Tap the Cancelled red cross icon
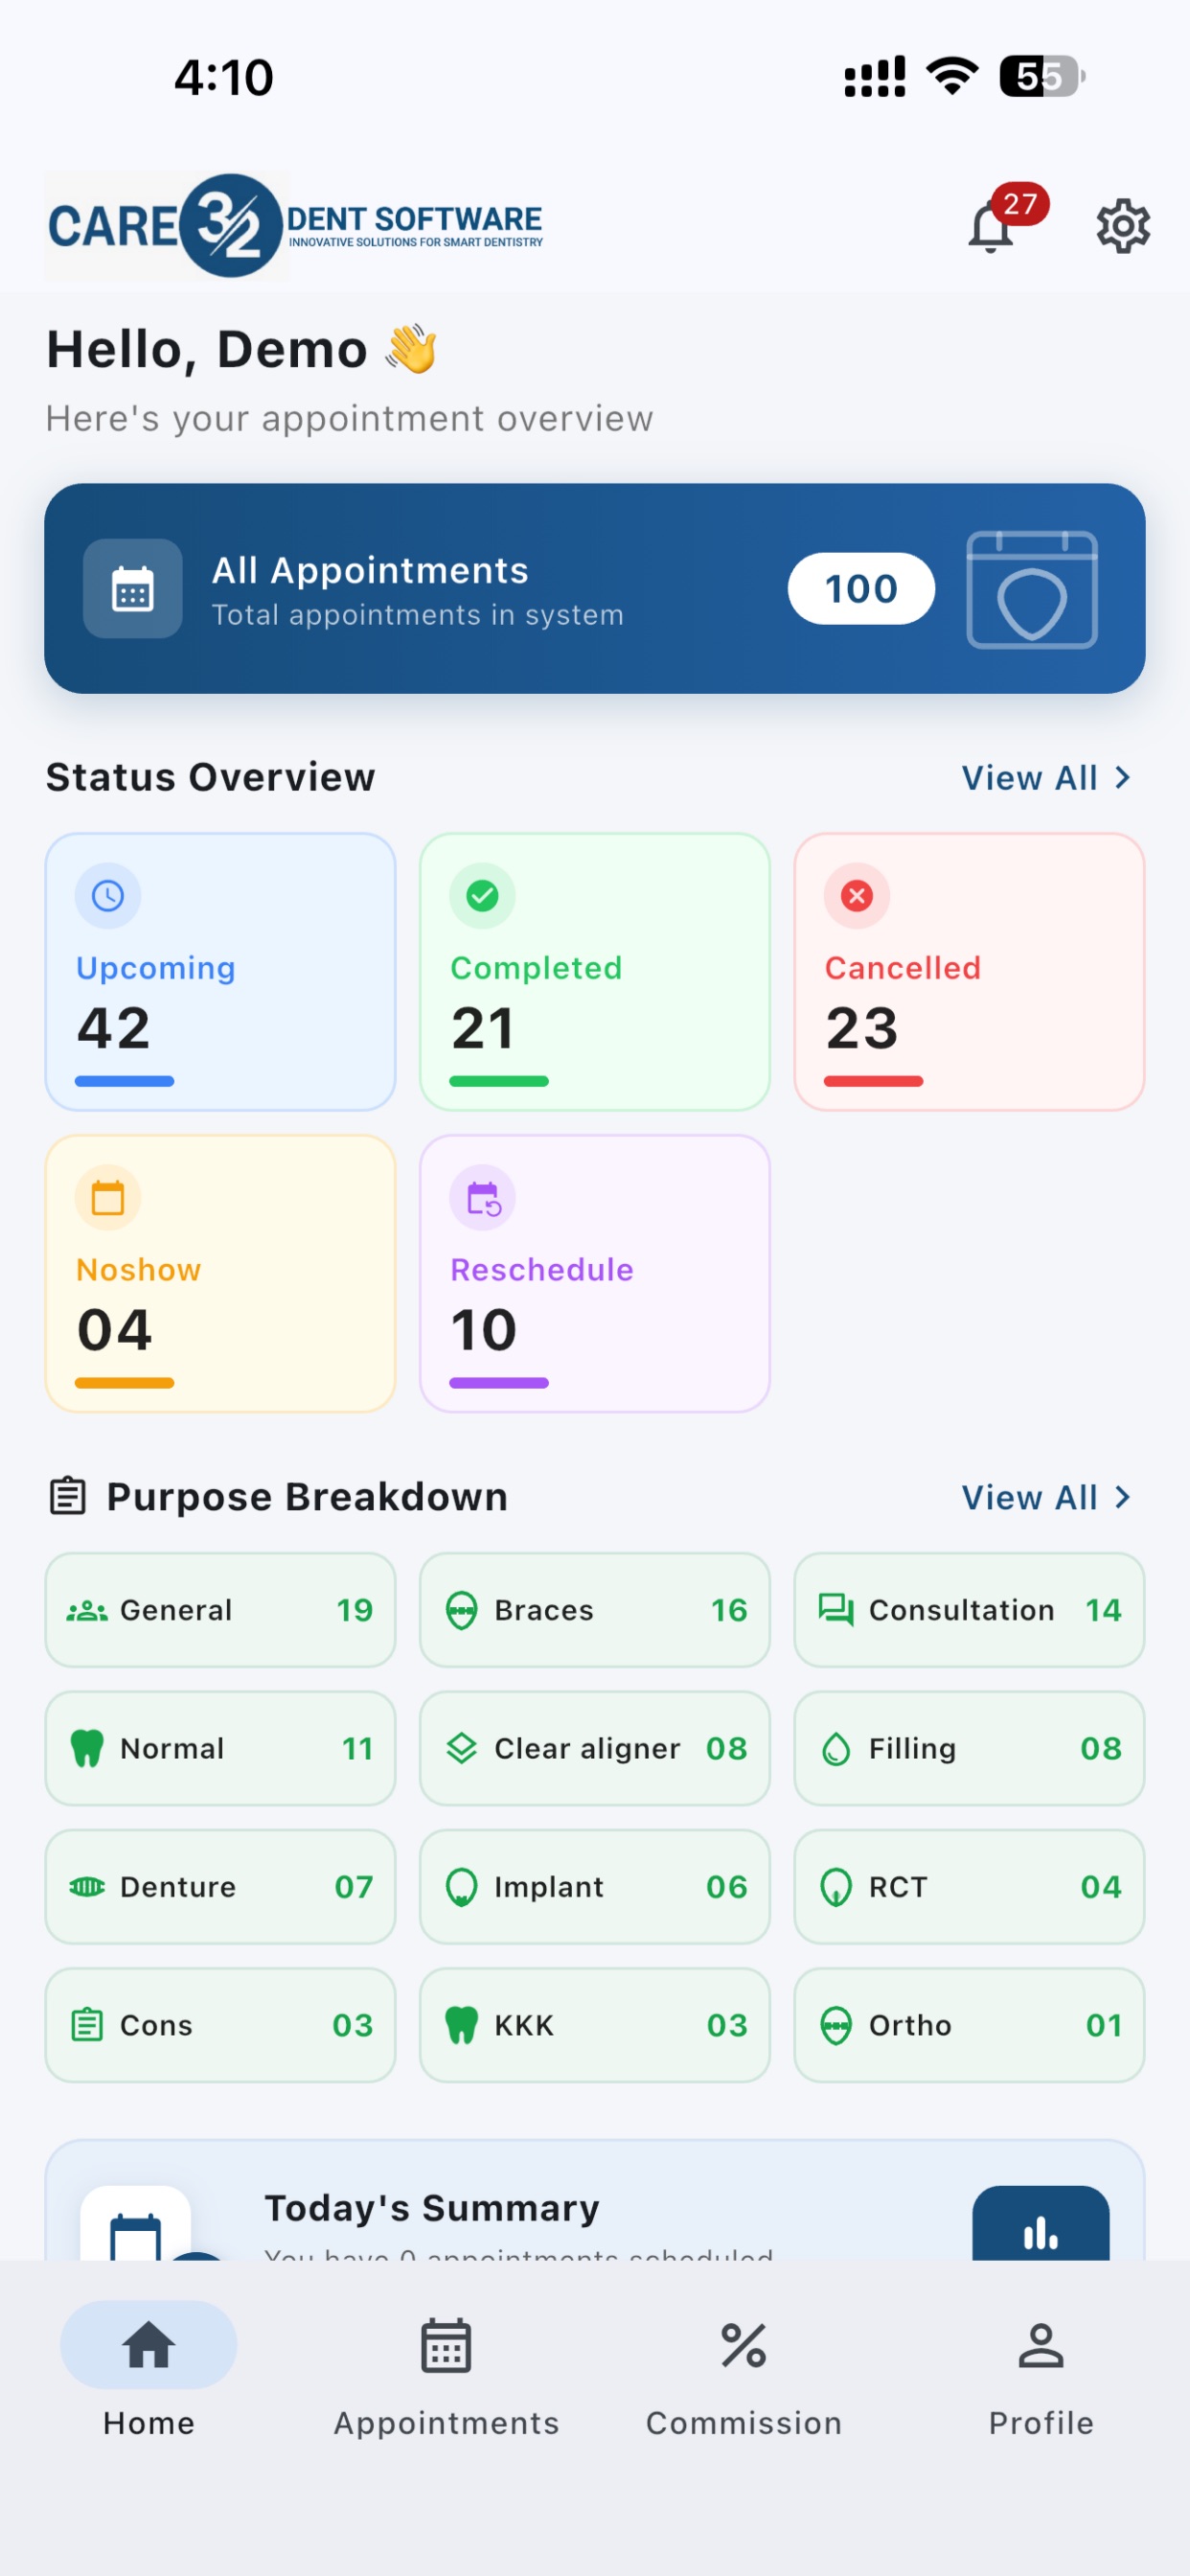Image resolution: width=1190 pixels, height=2576 pixels. 857,896
